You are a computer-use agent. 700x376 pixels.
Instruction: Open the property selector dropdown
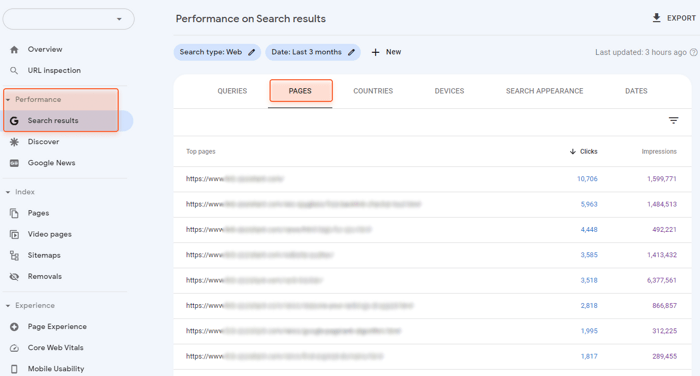pyautogui.click(x=68, y=19)
